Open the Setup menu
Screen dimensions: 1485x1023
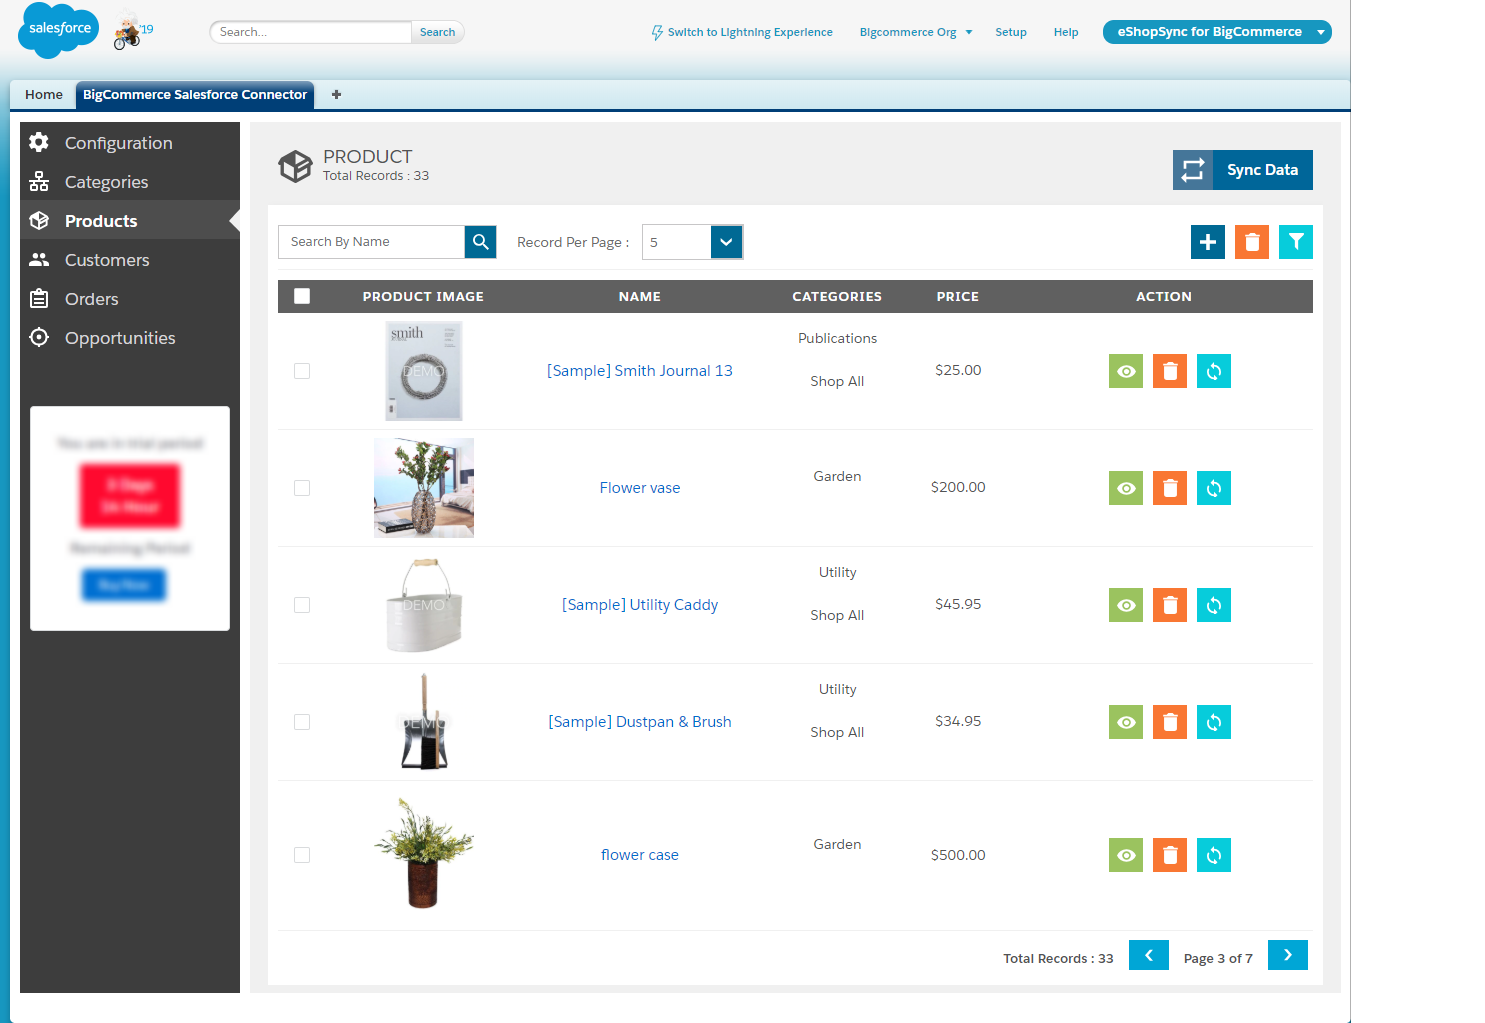pyautogui.click(x=1011, y=31)
